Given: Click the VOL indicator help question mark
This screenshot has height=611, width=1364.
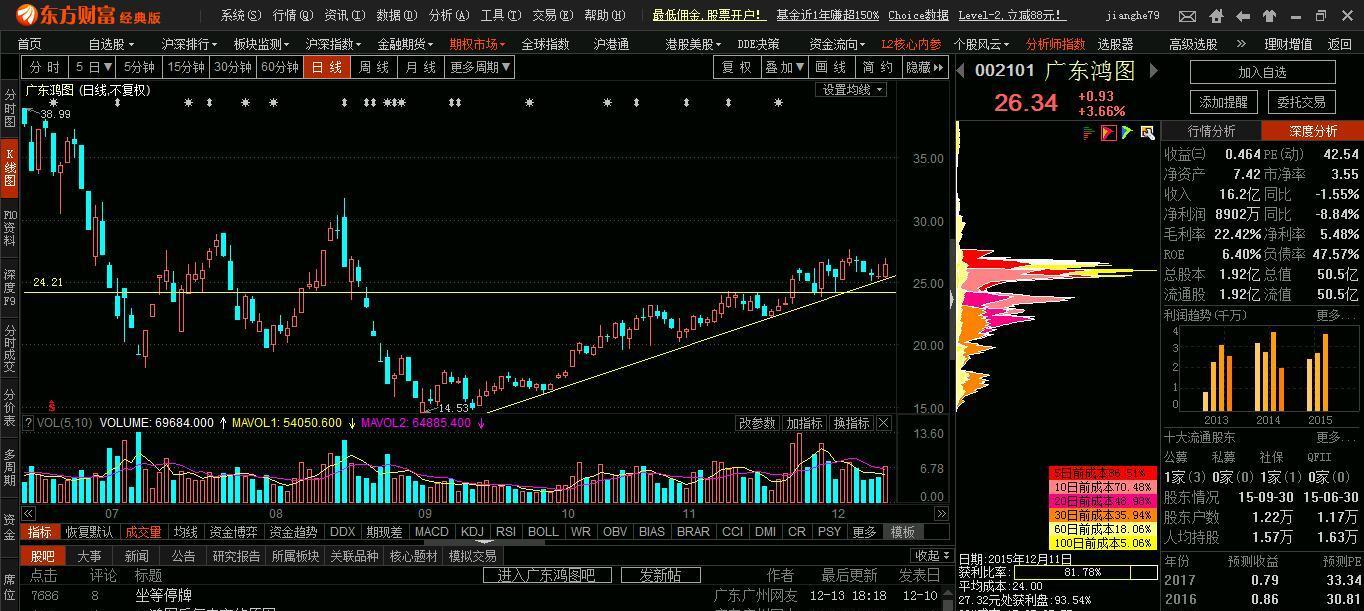Looking at the screenshot, I should pyautogui.click(x=28, y=423).
